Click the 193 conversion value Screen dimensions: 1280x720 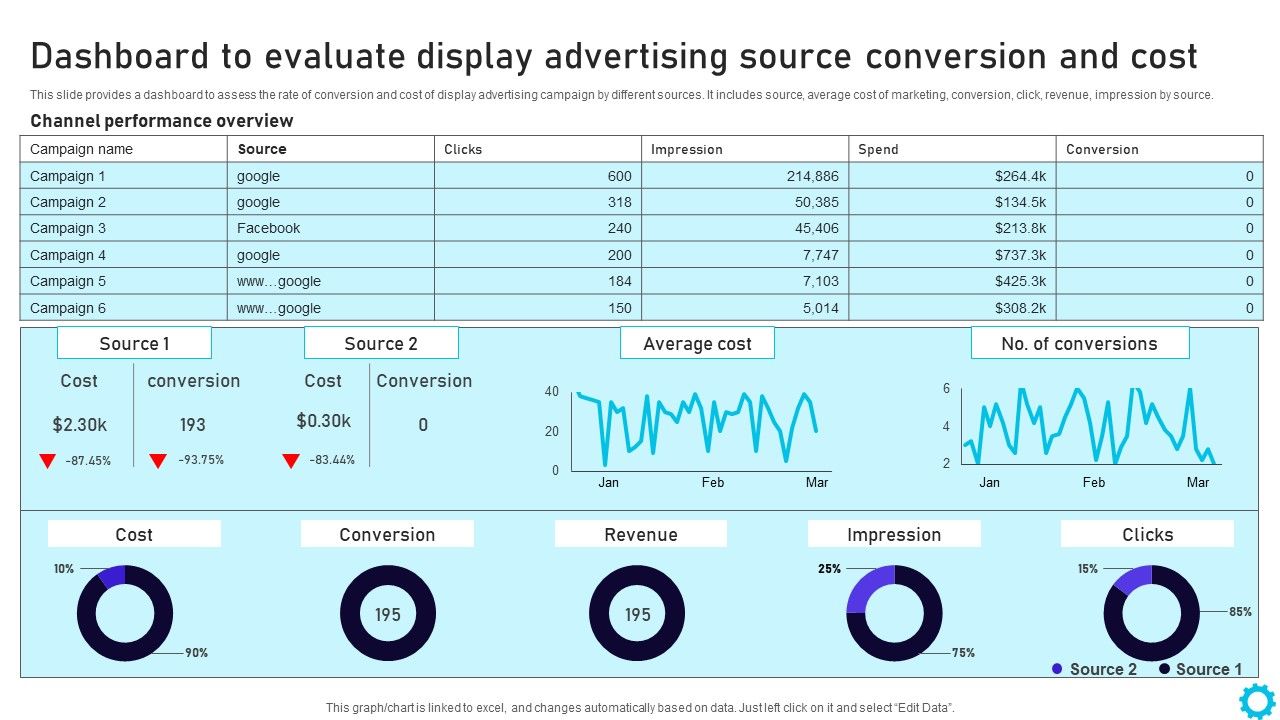click(x=193, y=425)
